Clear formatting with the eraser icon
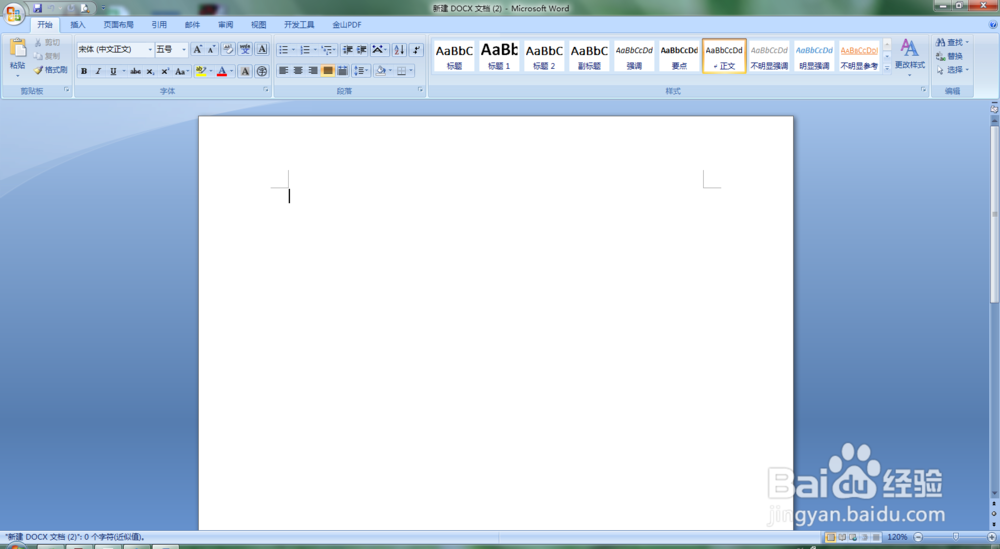1000x549 pixels. click(x=228, y=49)
